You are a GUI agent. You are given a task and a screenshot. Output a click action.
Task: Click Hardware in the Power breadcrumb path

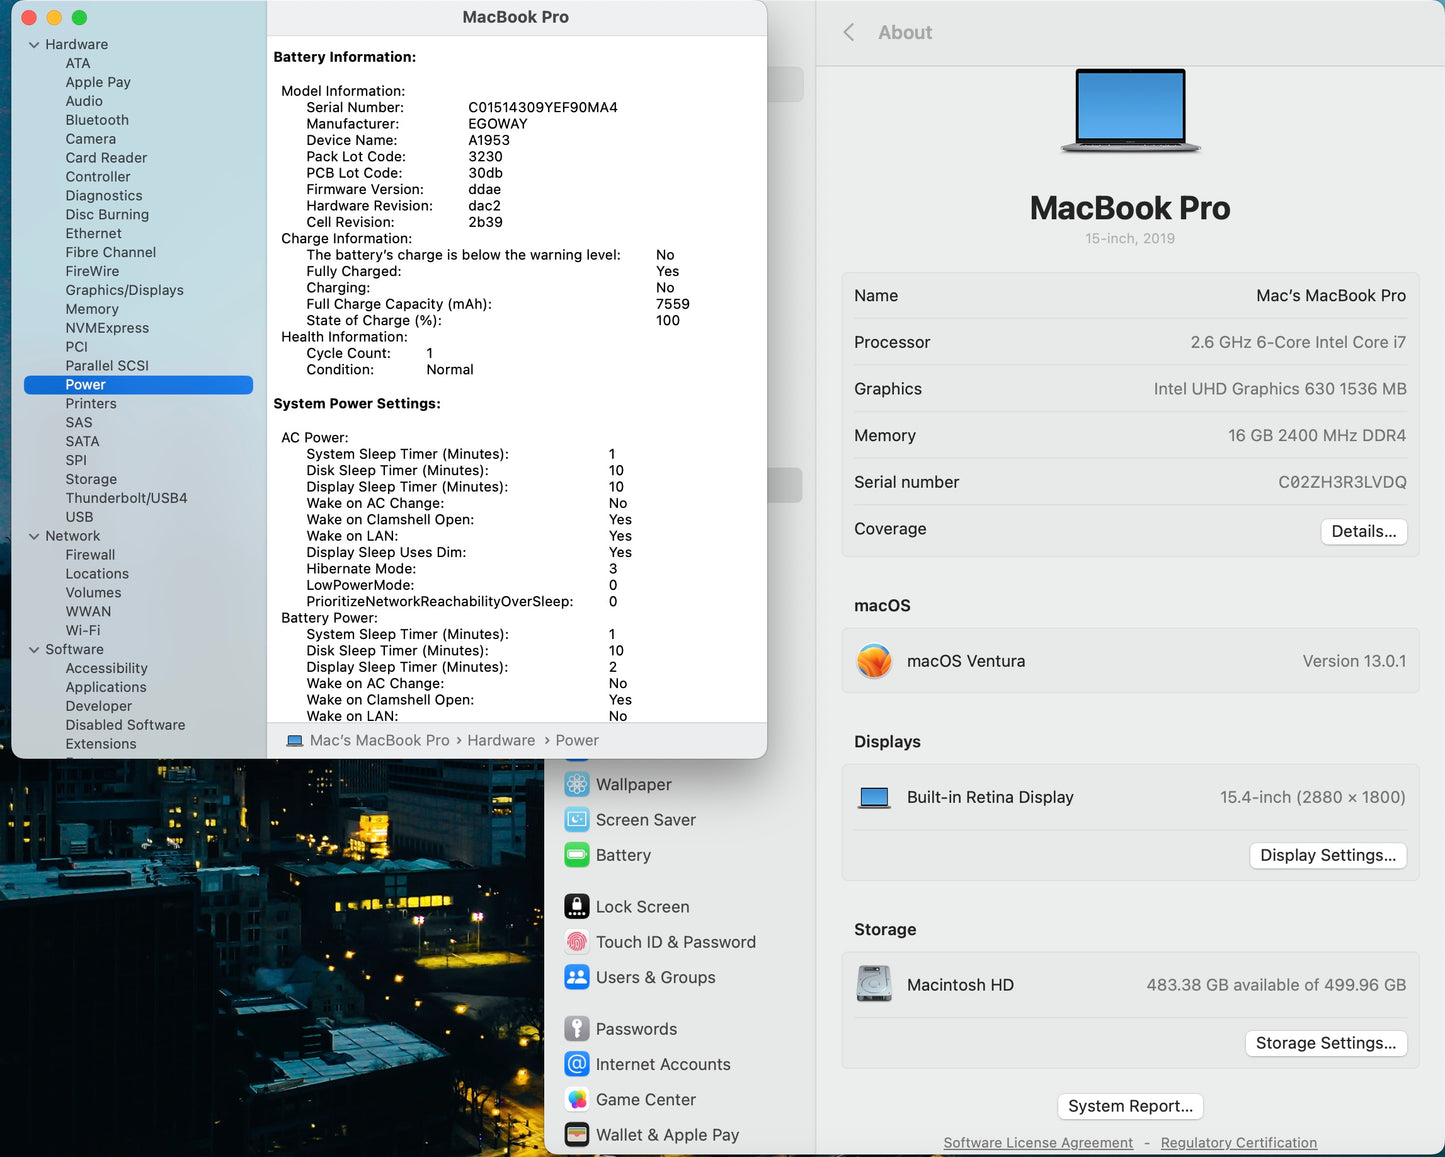coord(501,740)
